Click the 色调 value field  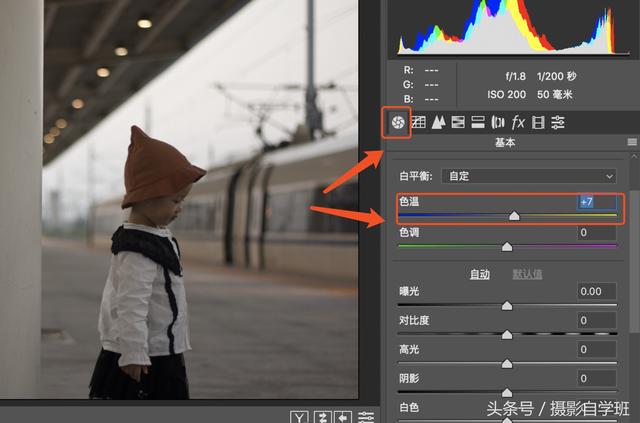coord(597,233)
